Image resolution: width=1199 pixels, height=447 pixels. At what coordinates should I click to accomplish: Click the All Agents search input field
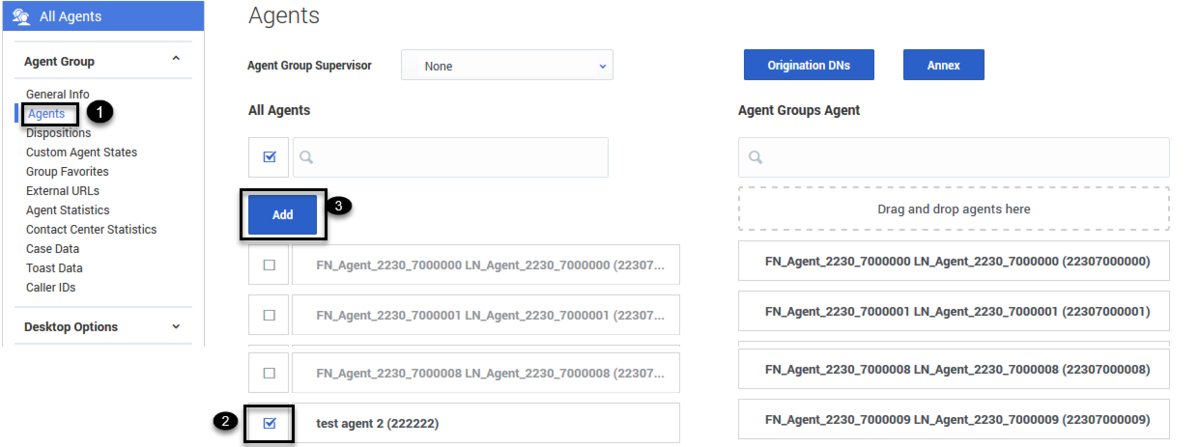pos(460,157)
